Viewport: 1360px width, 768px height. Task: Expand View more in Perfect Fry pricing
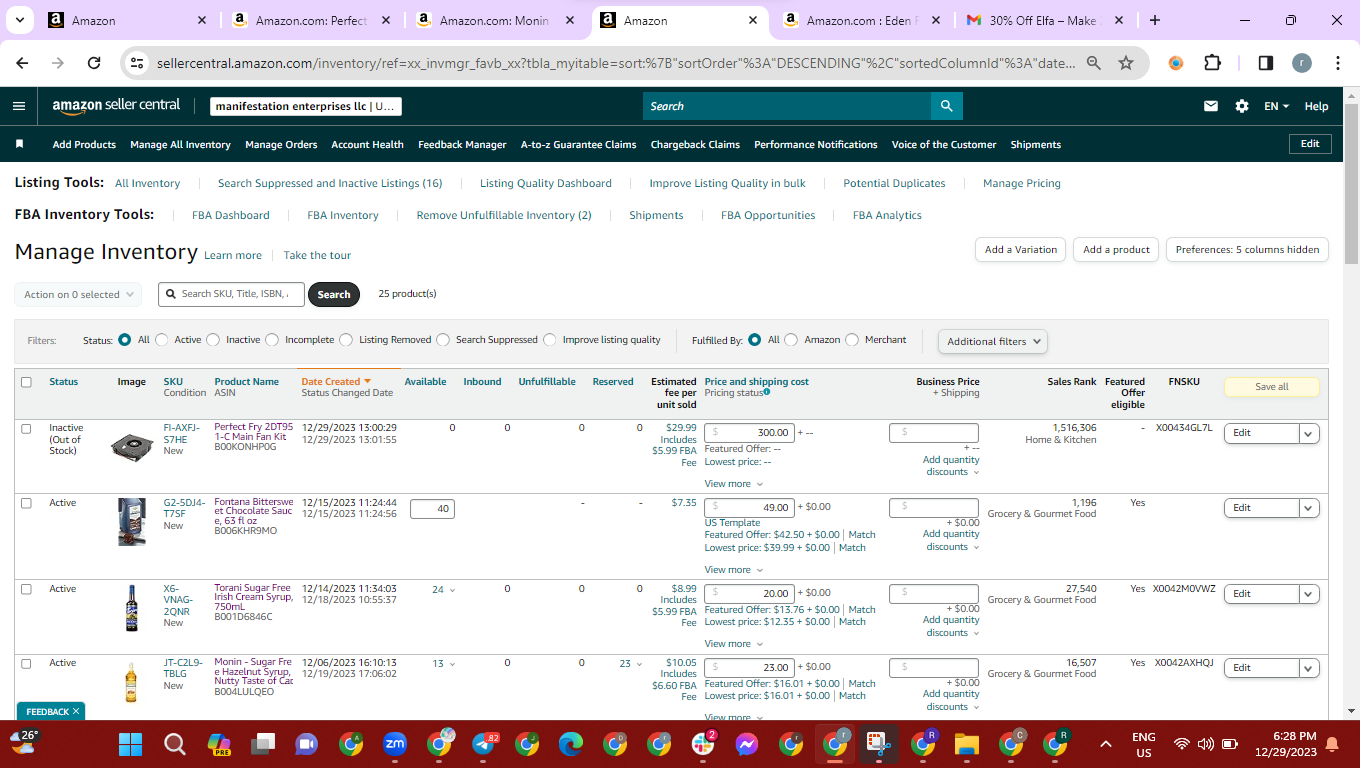pos(734,484)
